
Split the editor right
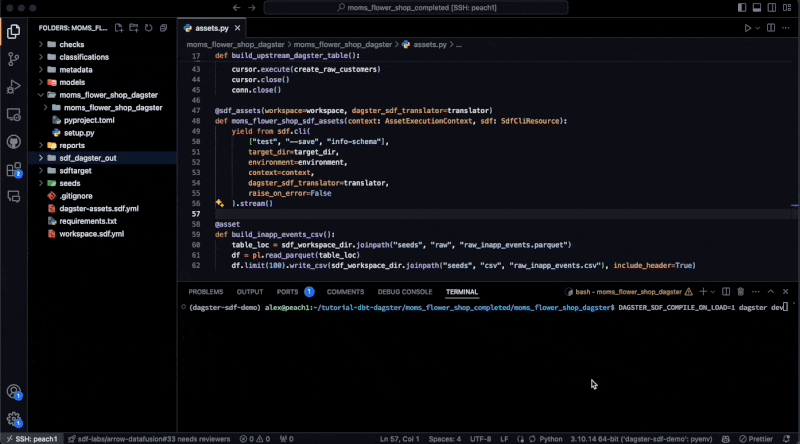pyautogui.click(x=771, y=28)
